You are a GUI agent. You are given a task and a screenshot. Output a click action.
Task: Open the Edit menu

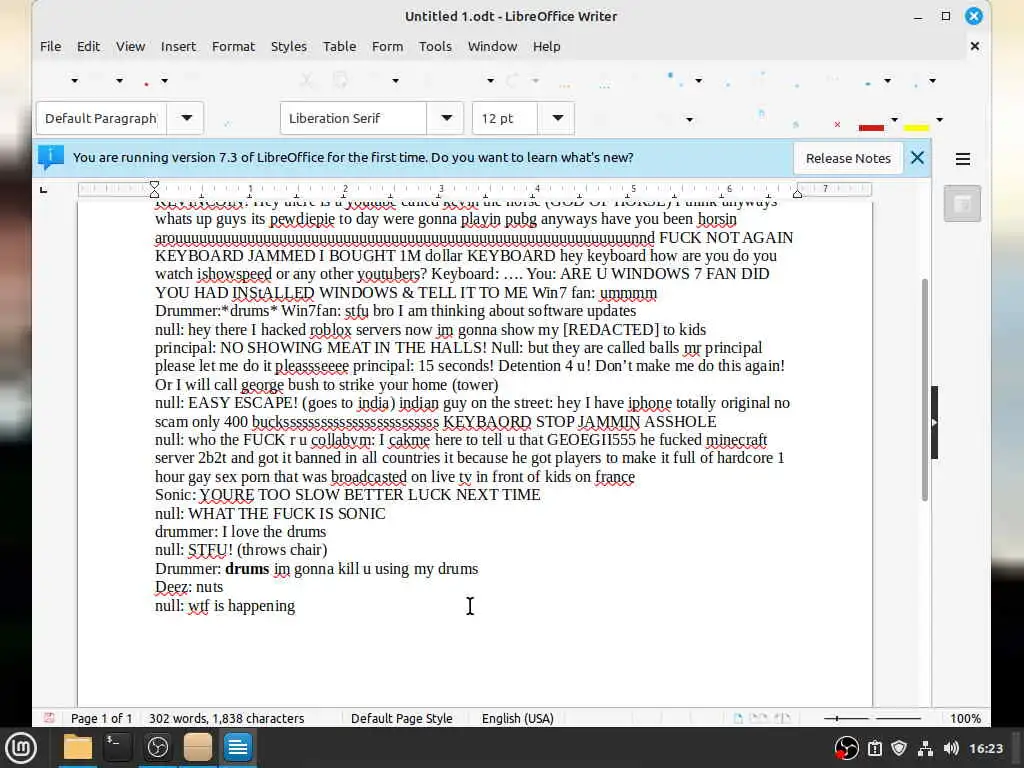(x=88, y=46)
